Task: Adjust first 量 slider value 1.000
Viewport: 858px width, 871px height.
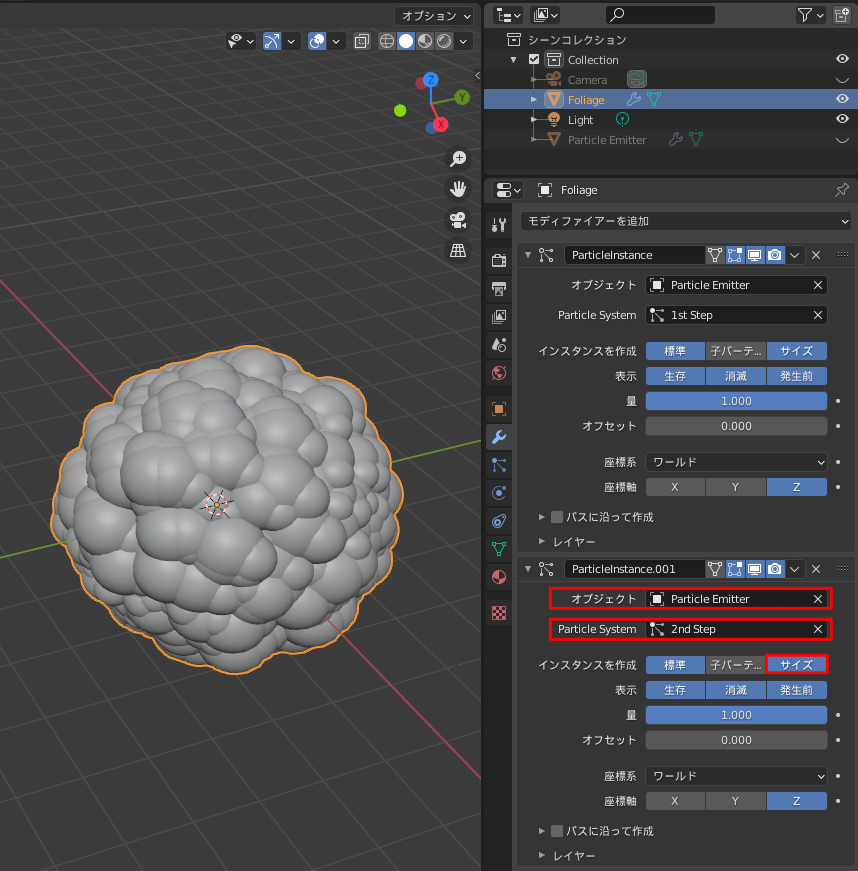Action: [736, 401]
